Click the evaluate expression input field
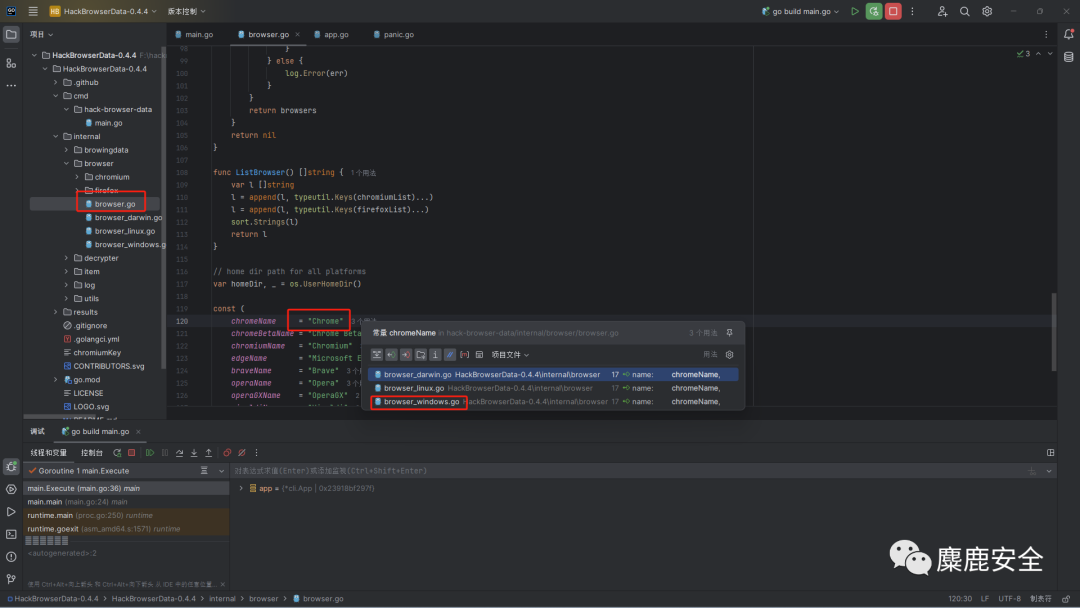The image size is (1080, 608). pos(627,471)
